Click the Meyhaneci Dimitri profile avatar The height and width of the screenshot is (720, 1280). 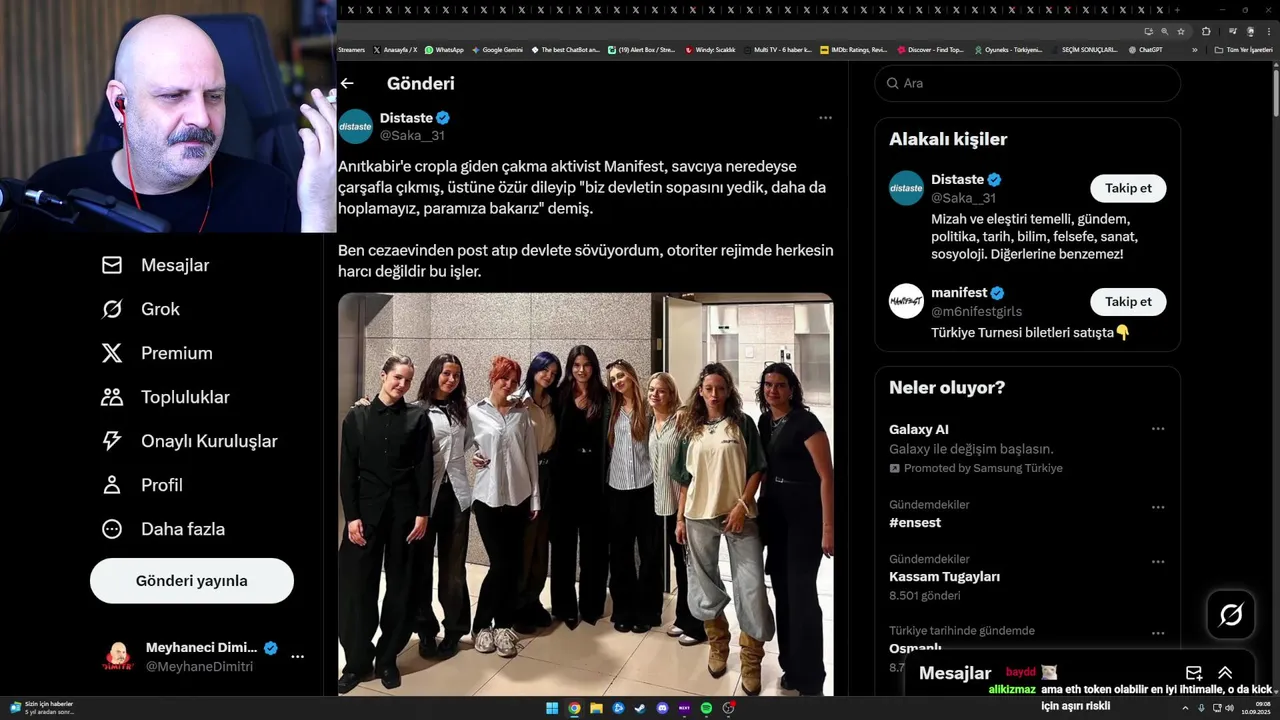click(x=119, y=657)
